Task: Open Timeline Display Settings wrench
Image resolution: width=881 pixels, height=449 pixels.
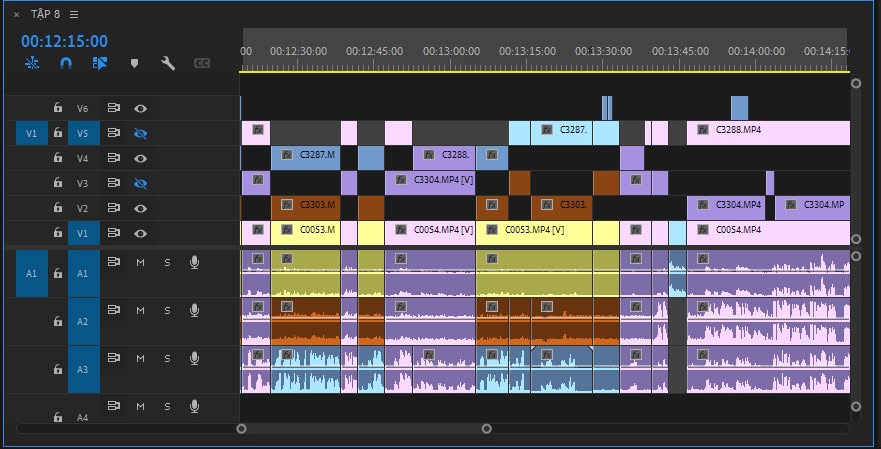Action: pos(168,63)
